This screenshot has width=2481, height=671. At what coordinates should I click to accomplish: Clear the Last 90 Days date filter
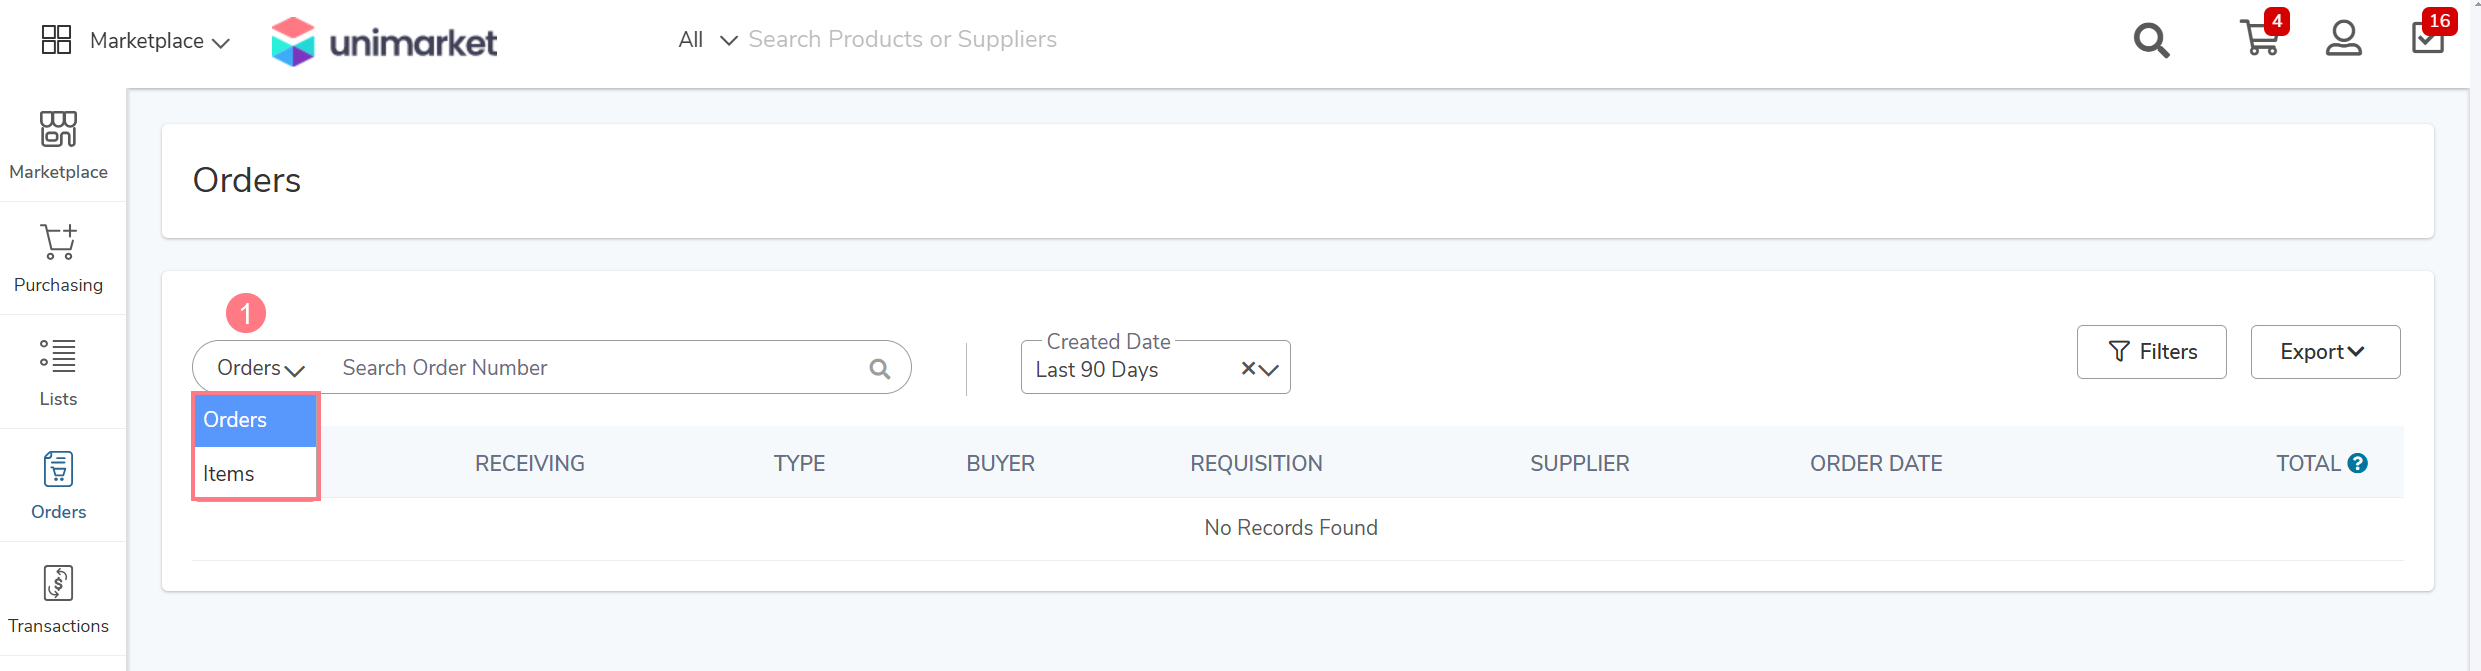[1248, 368]
